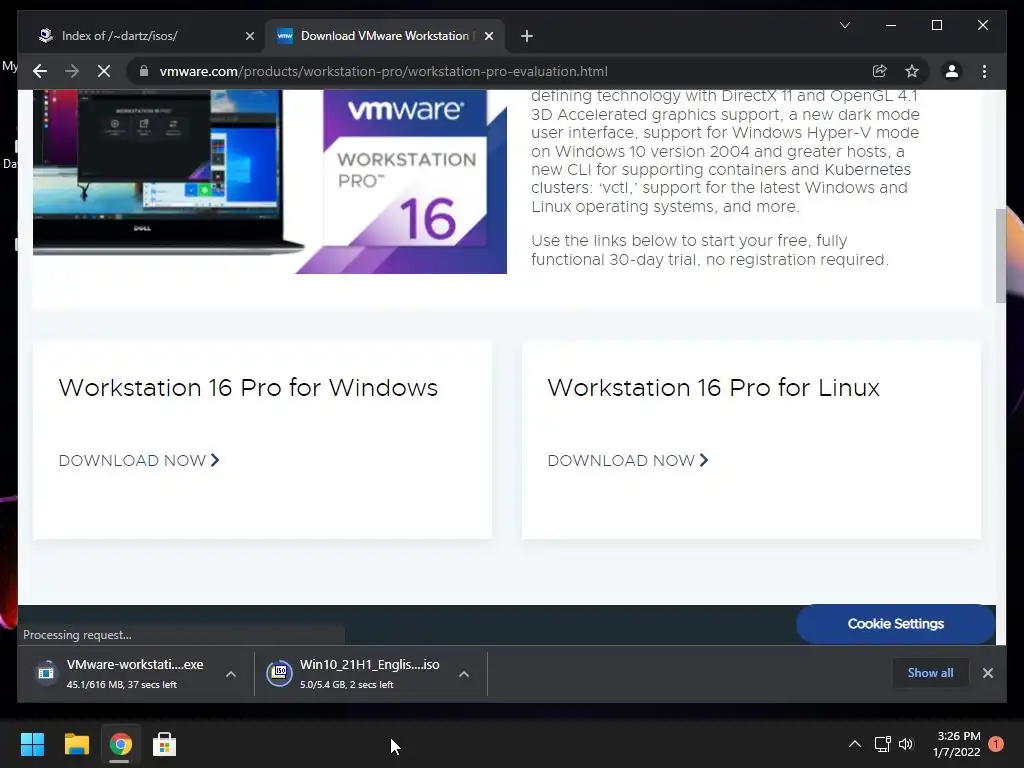Image resolution: width=1024 pixels, height=768 pixels.
Task: Go back to the previous page
Action: pos(40,71)
